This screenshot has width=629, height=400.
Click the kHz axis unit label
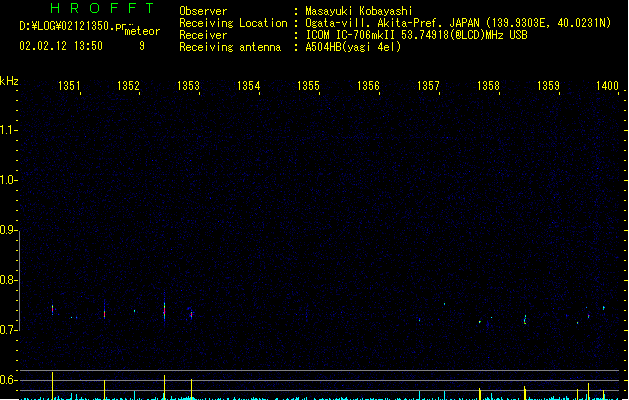[9, 81]
